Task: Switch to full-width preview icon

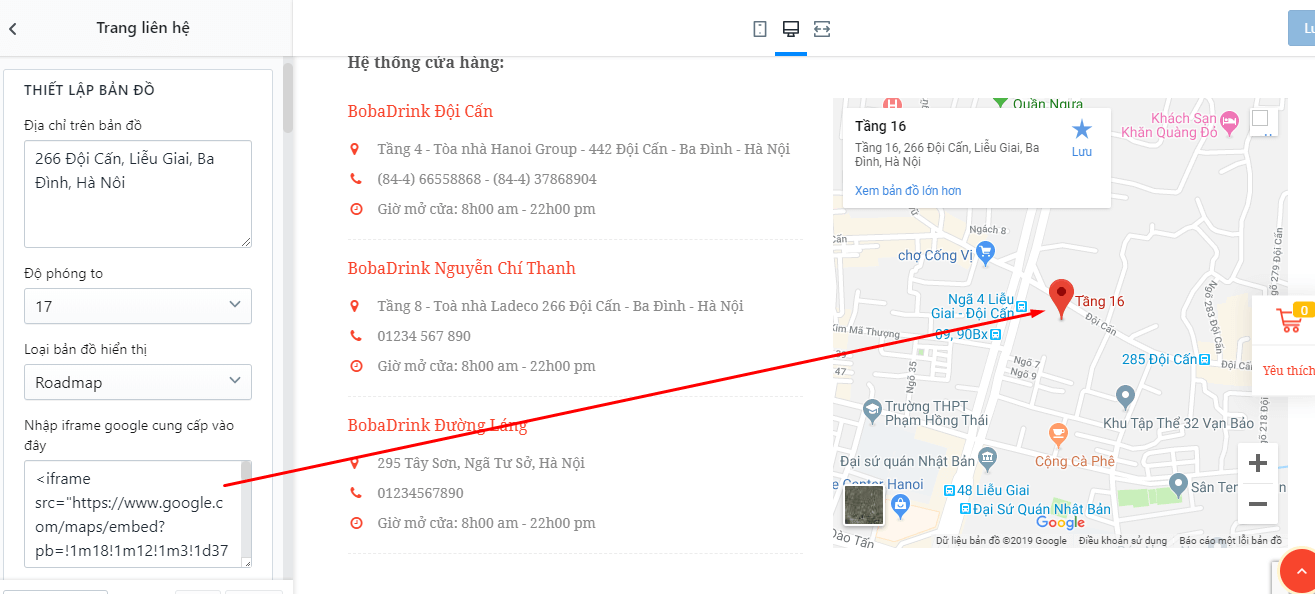Action: tap(822, 28)
